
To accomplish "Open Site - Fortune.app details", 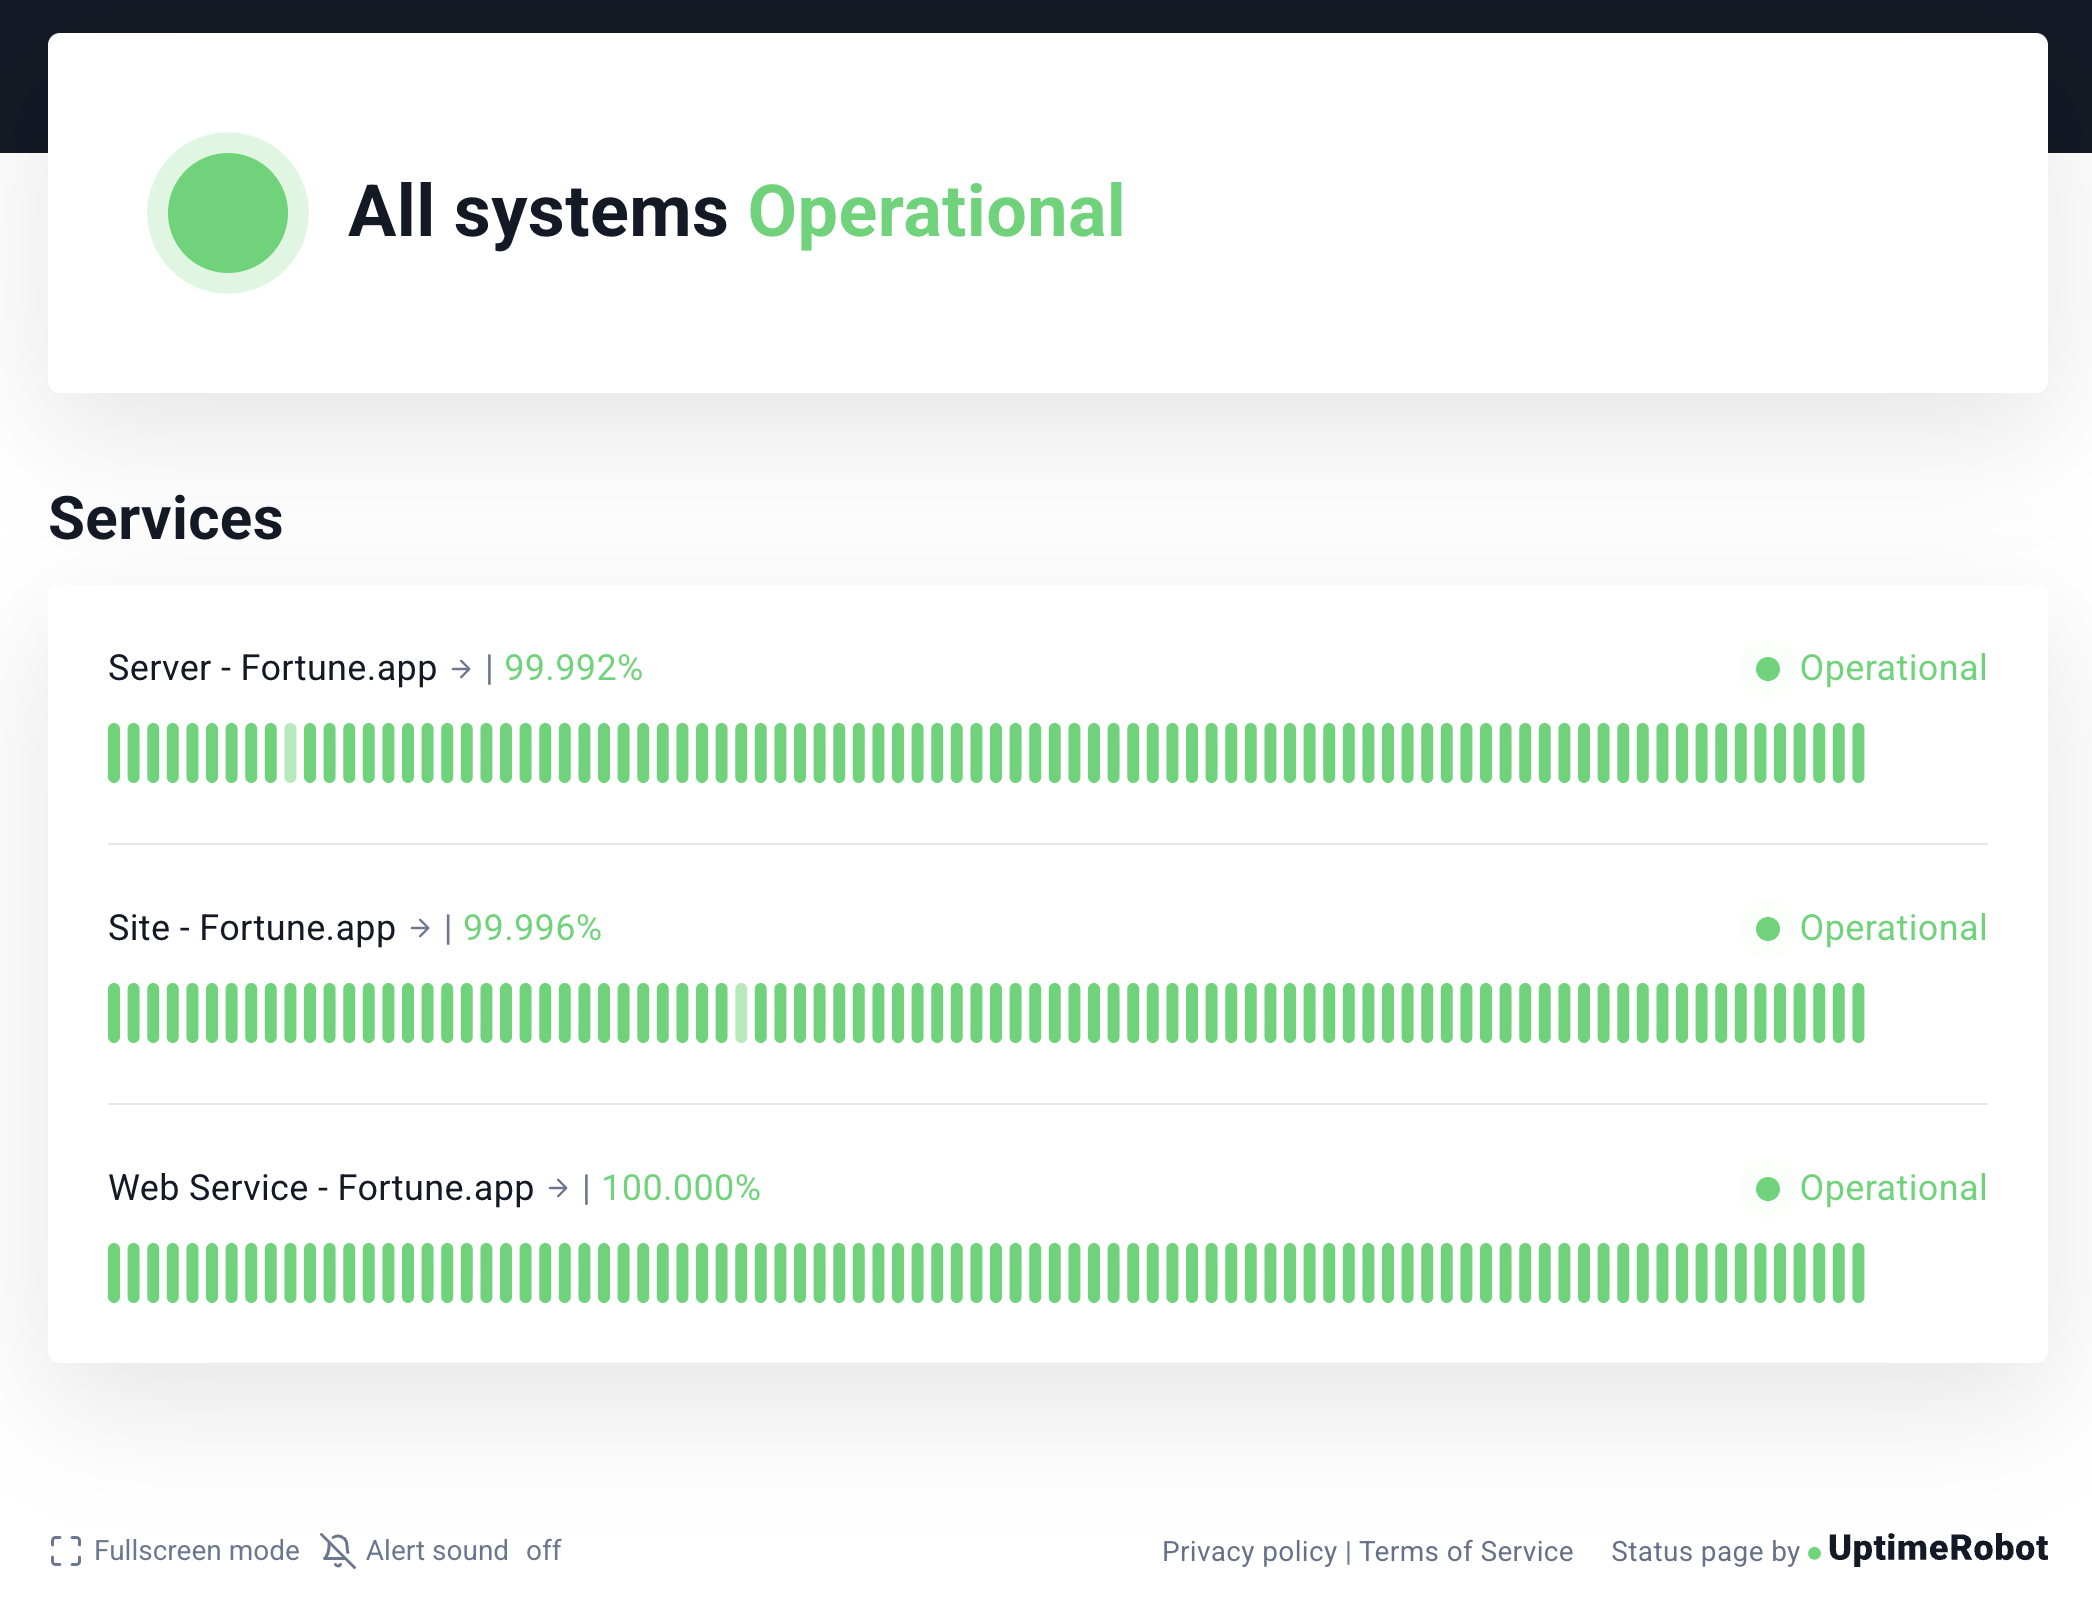I will coord(251,928).
